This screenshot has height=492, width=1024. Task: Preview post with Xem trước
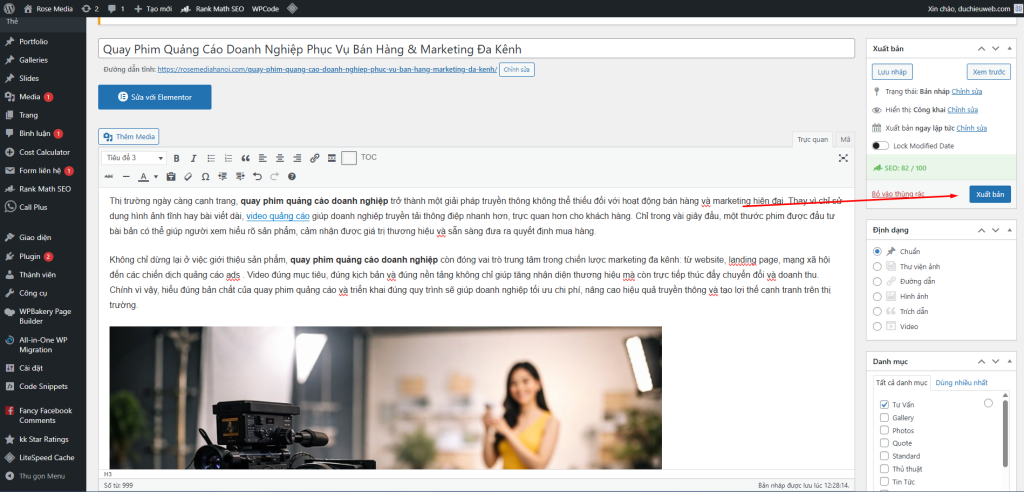988,72
